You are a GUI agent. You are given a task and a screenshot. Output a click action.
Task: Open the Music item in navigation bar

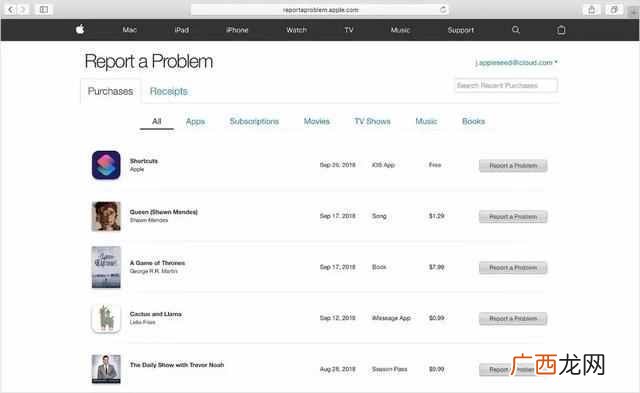[x=400, y=30]
